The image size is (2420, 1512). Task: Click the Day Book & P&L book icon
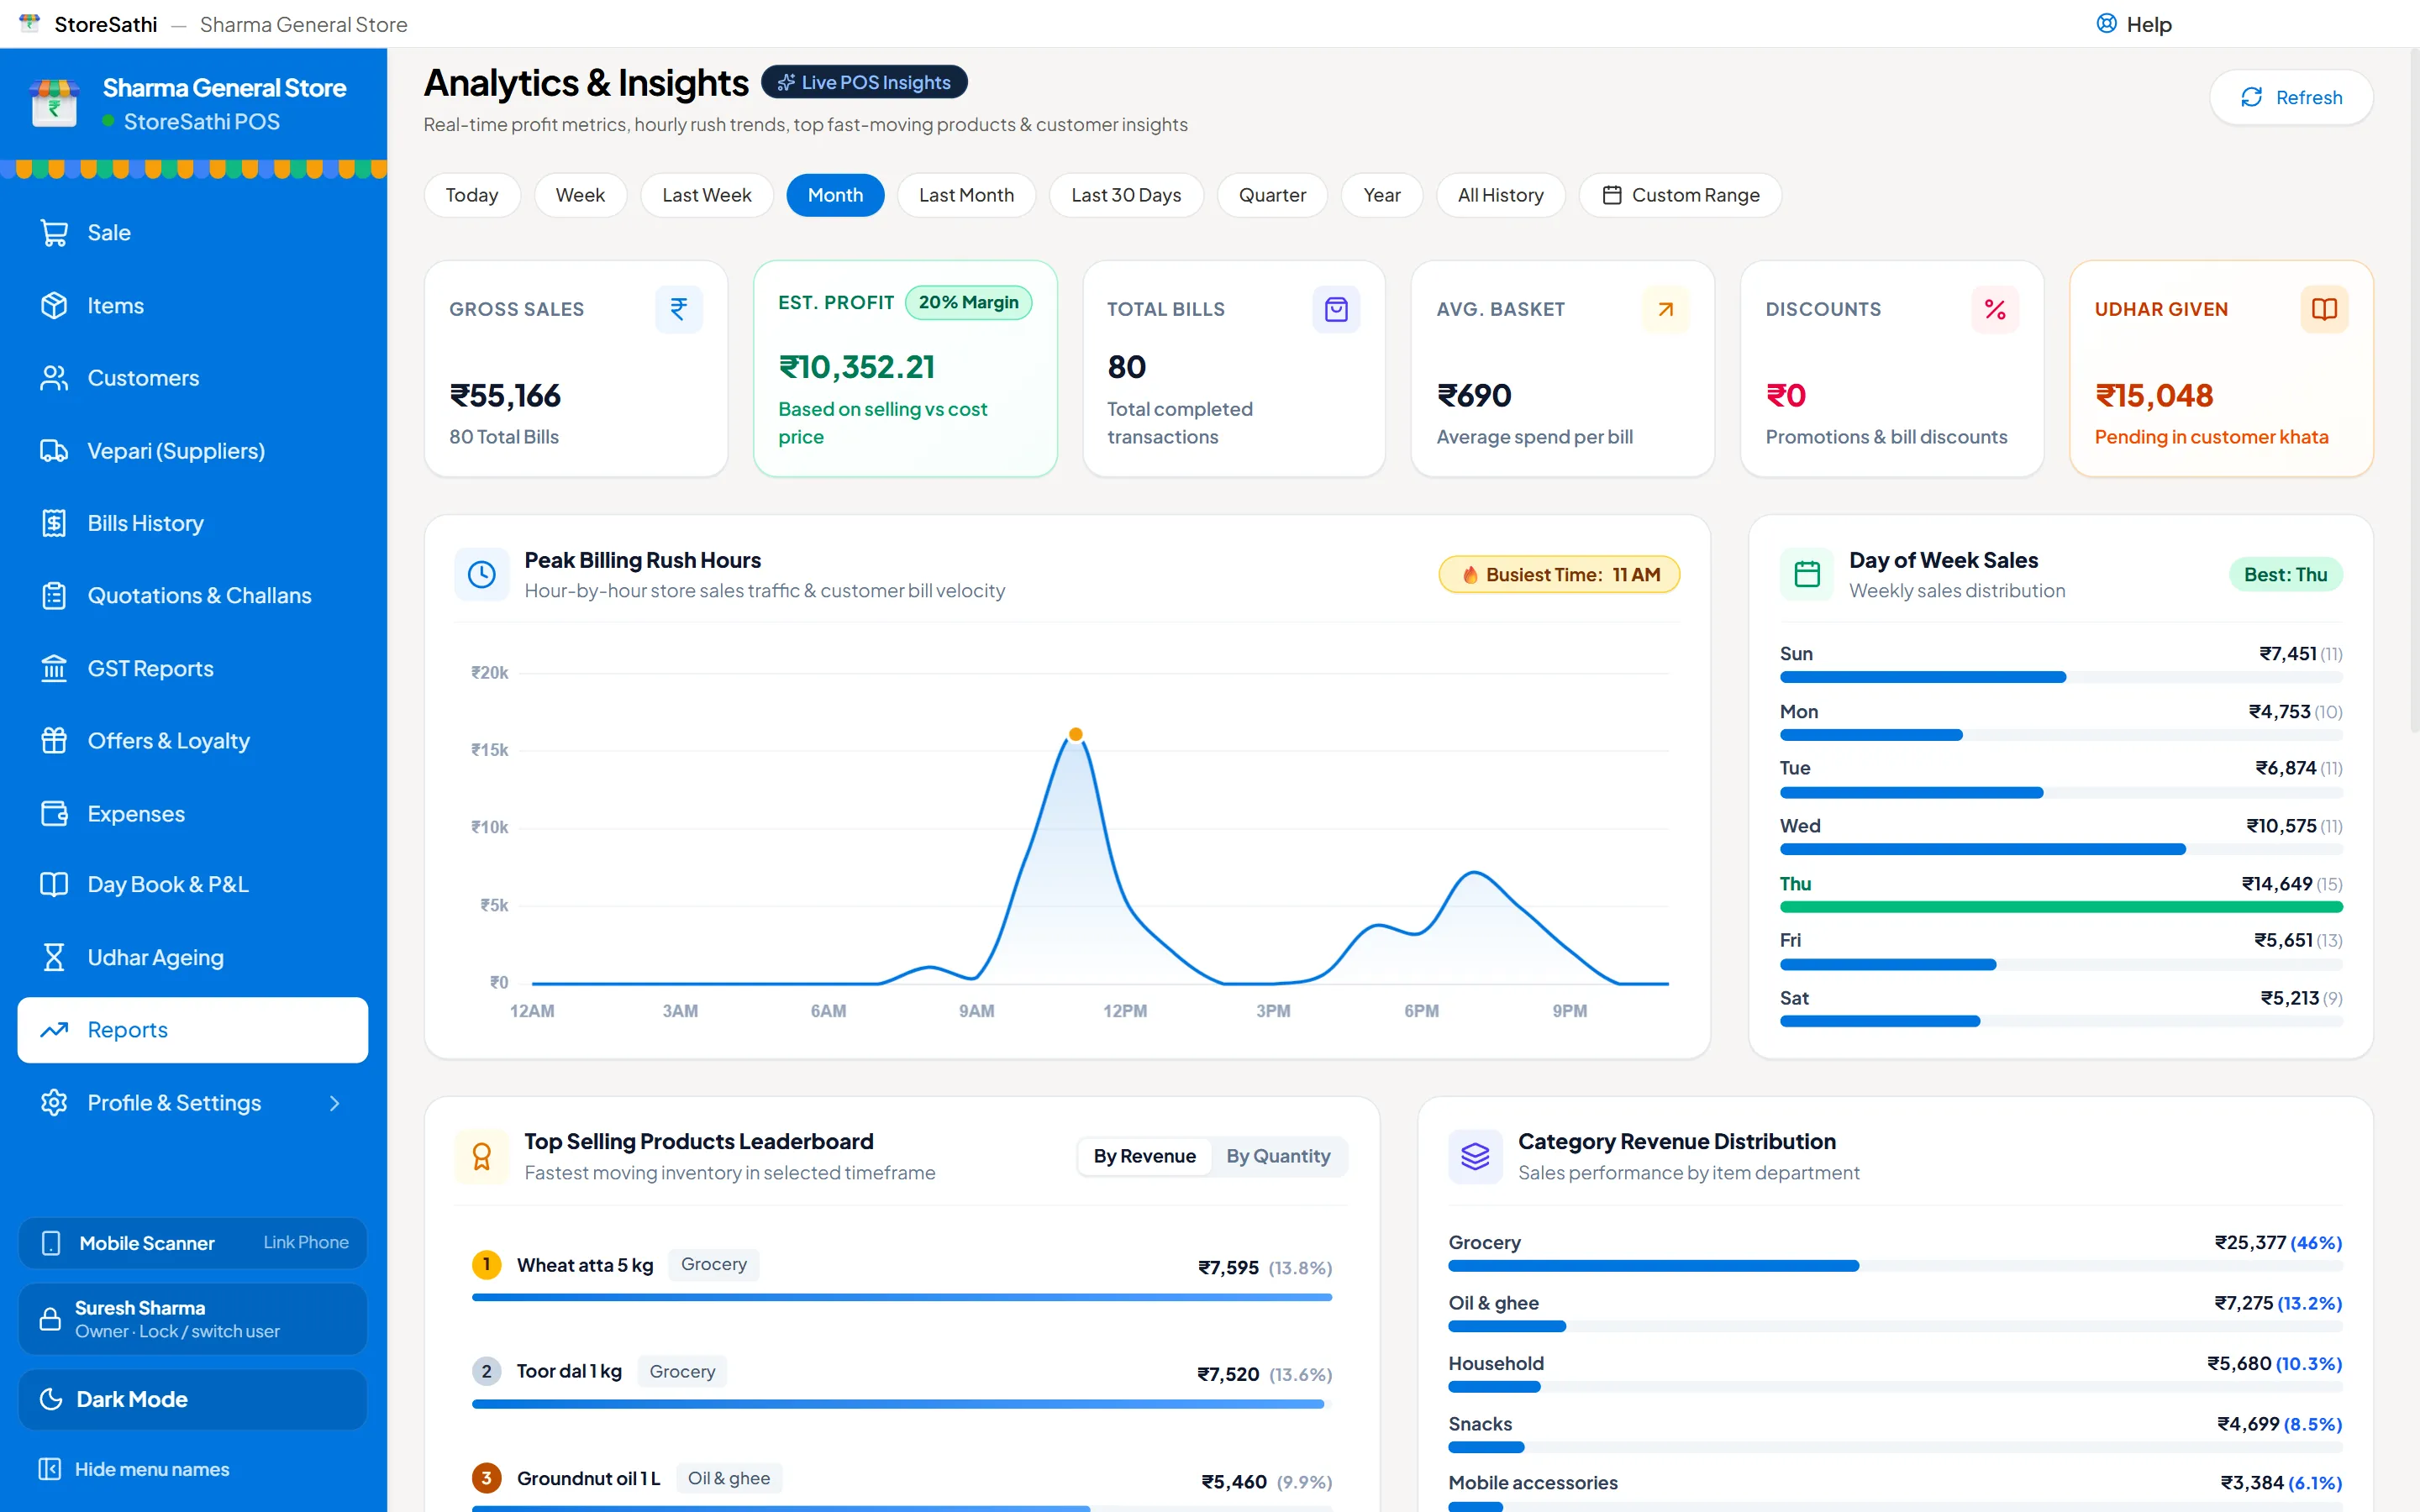pos(54,885)
